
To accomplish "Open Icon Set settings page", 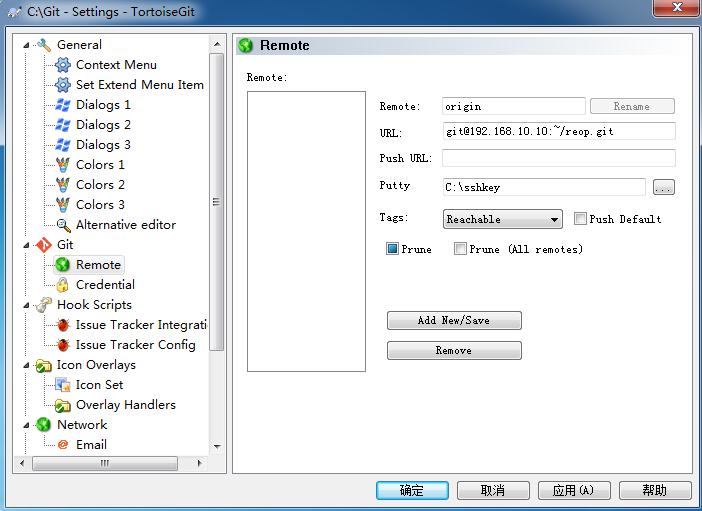I will [99, 385].
